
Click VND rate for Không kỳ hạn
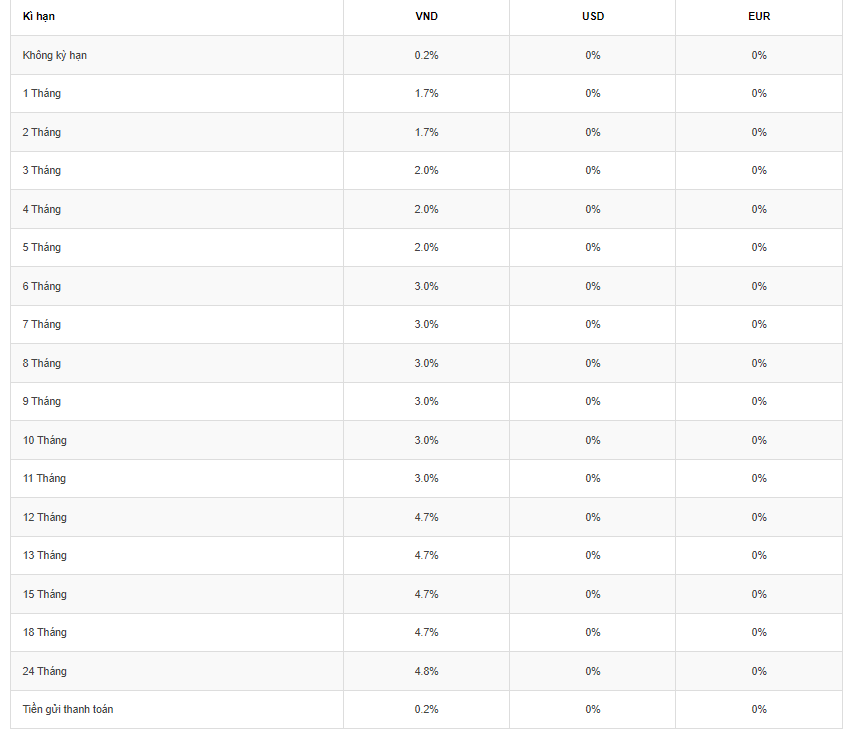(426, 55)
